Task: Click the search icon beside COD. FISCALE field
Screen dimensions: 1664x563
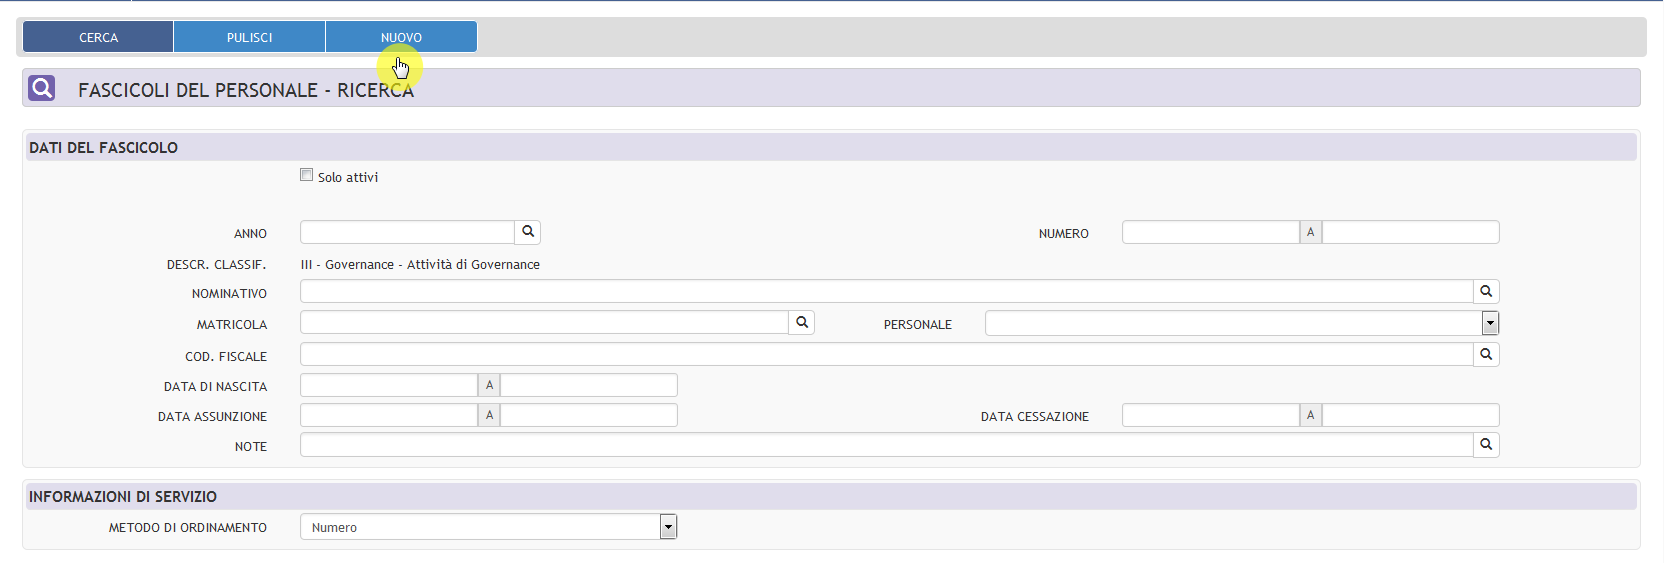Action: (x=1486, y=355)
